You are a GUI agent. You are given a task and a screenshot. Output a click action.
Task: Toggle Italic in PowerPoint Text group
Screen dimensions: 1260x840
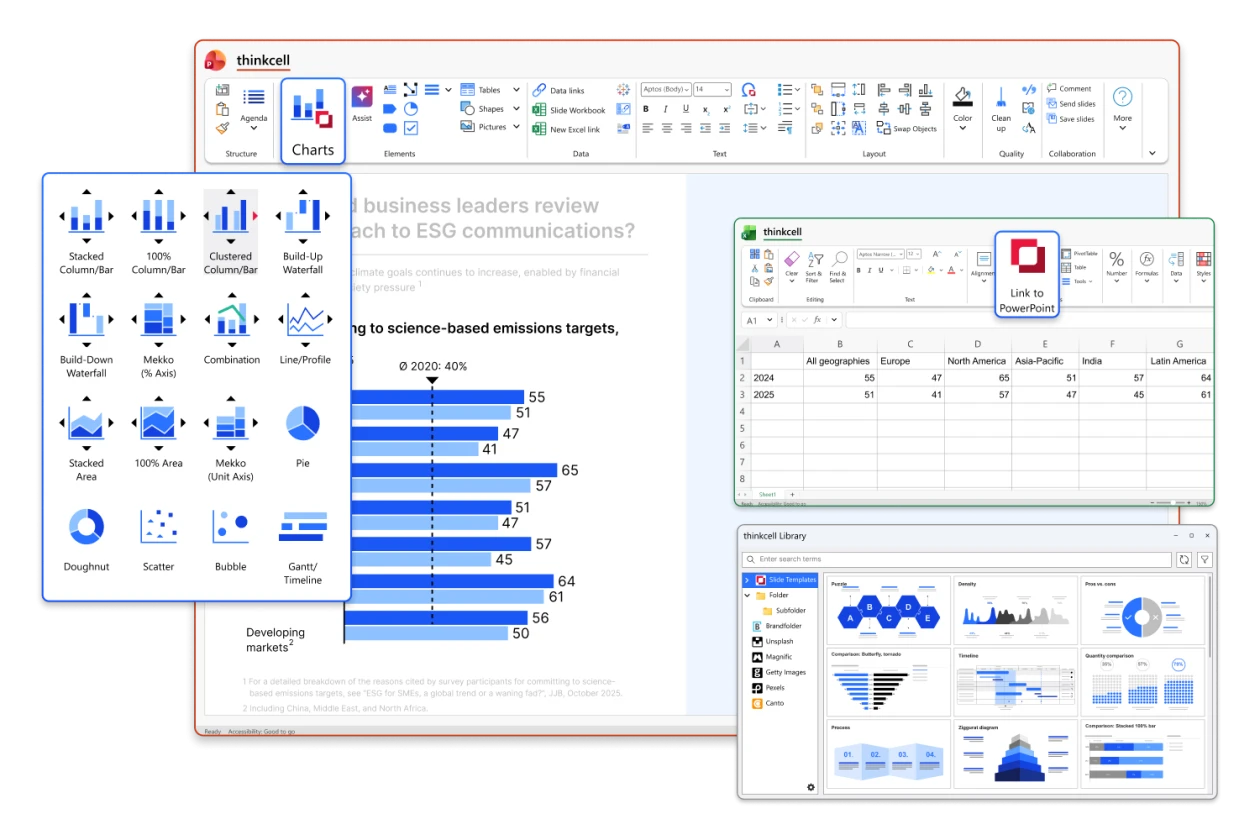point(665,109)
